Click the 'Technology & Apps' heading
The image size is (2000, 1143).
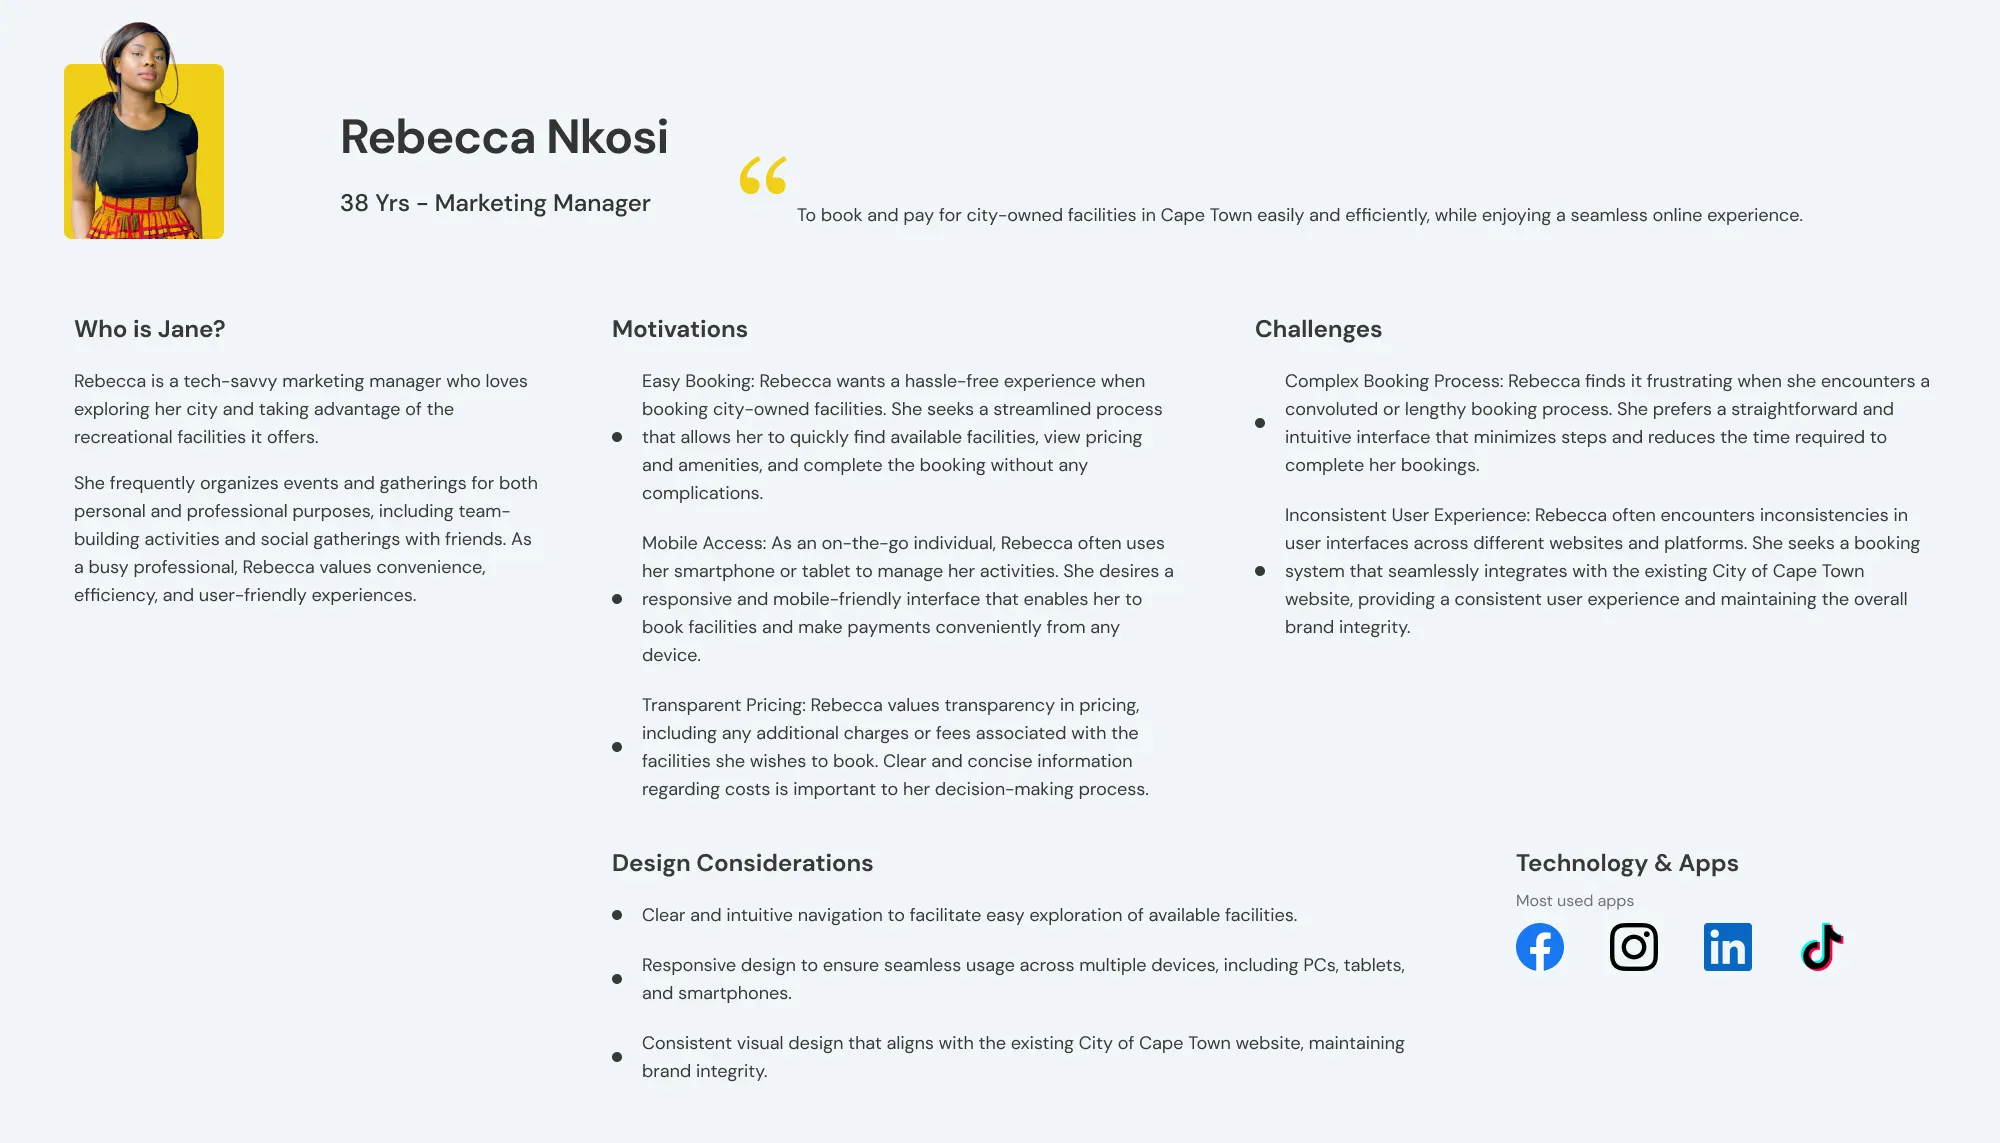pyautogui.click(x=1627, y=863)
